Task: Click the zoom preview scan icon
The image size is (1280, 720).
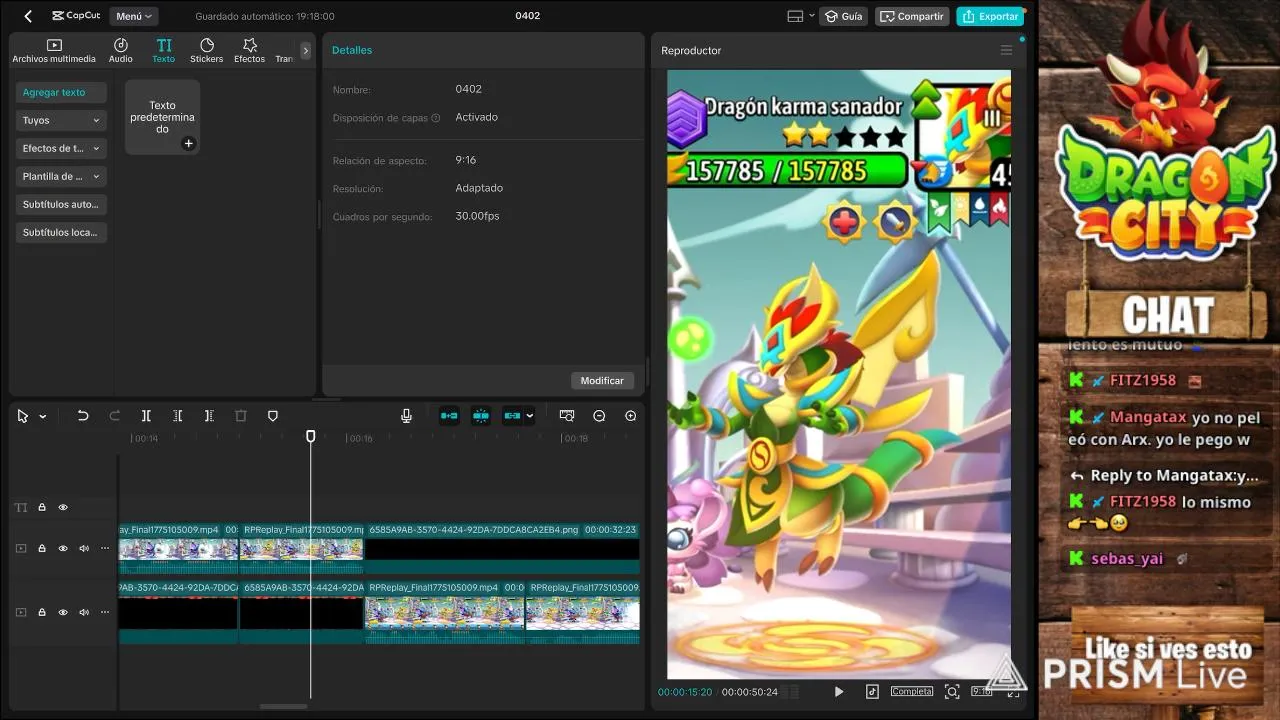Action: point(952,691)
